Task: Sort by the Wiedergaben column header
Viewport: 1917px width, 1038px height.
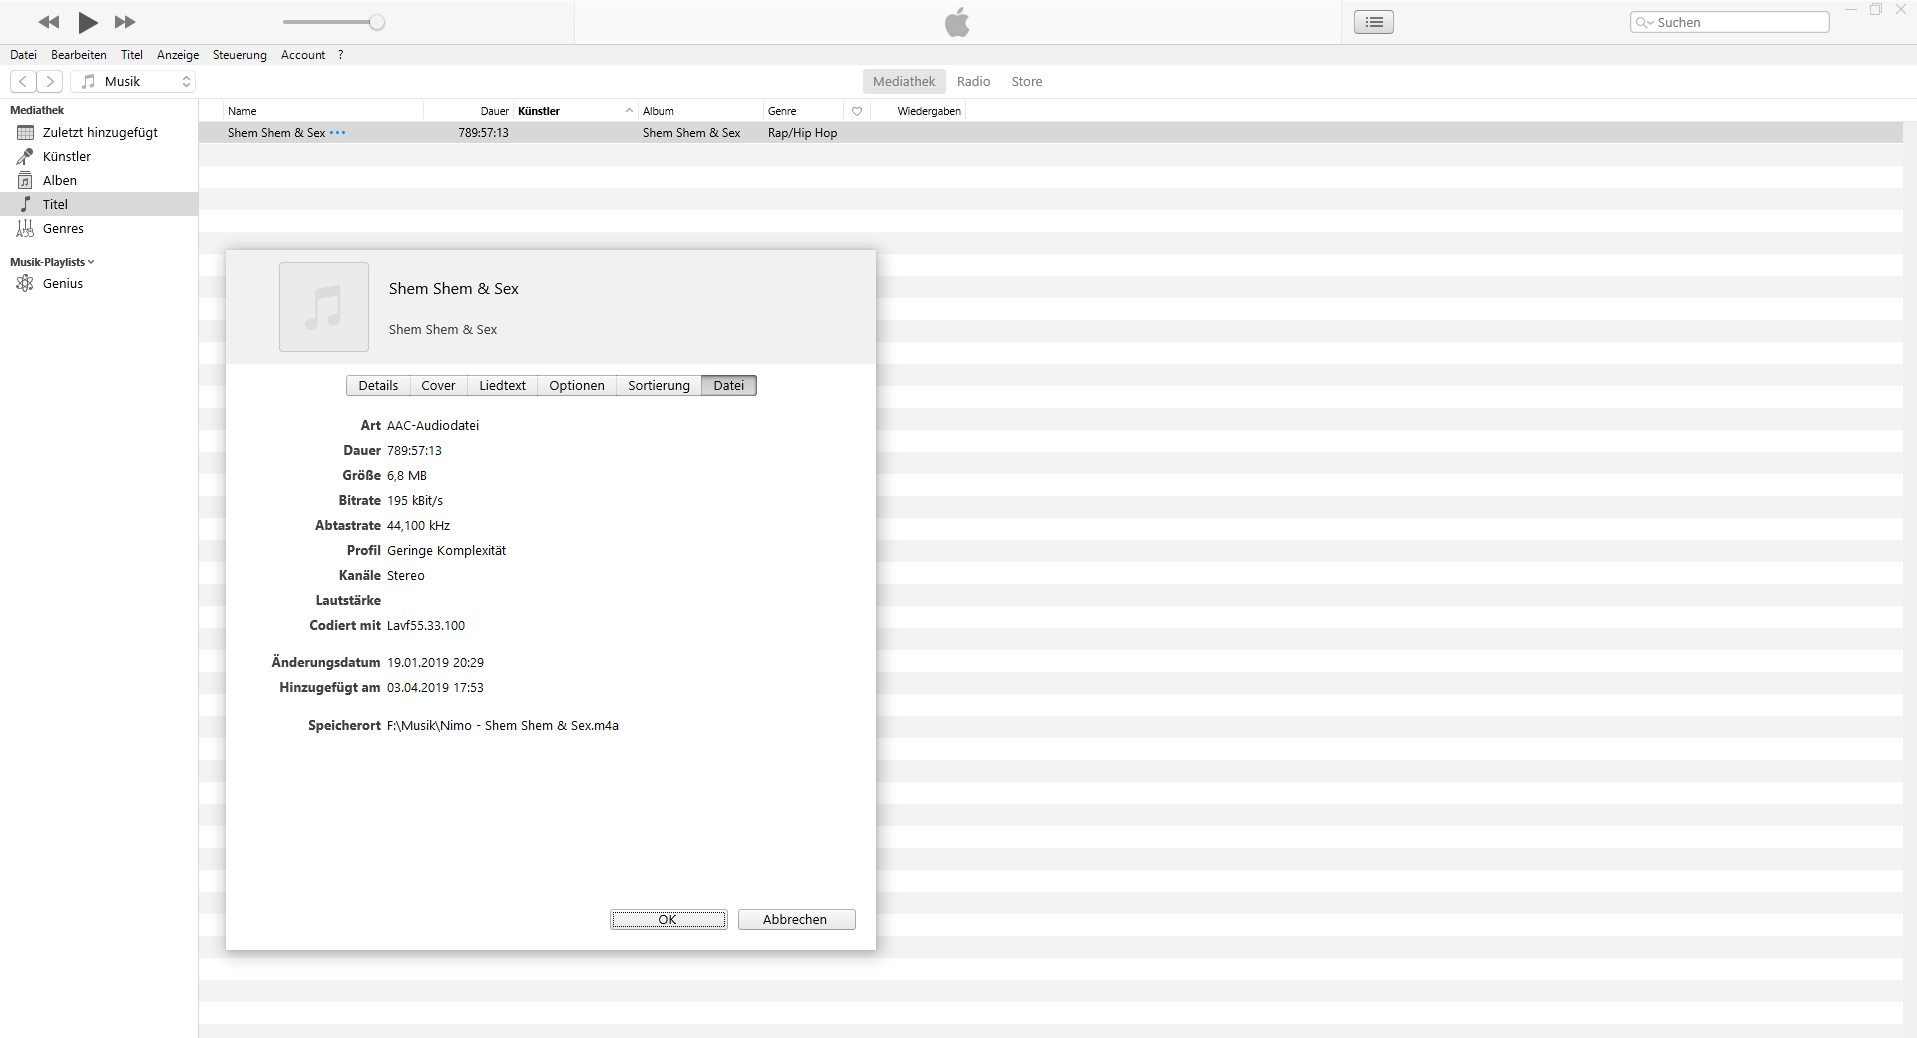Action: 918,111
